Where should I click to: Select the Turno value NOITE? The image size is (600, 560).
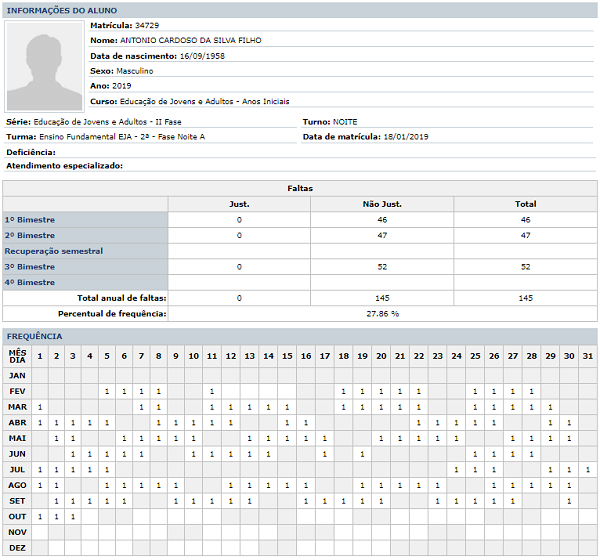coord(345,122)
